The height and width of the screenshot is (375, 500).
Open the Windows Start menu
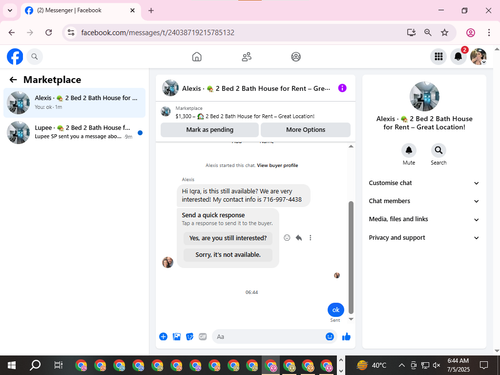pyautogui.click(x=11, y=366)
